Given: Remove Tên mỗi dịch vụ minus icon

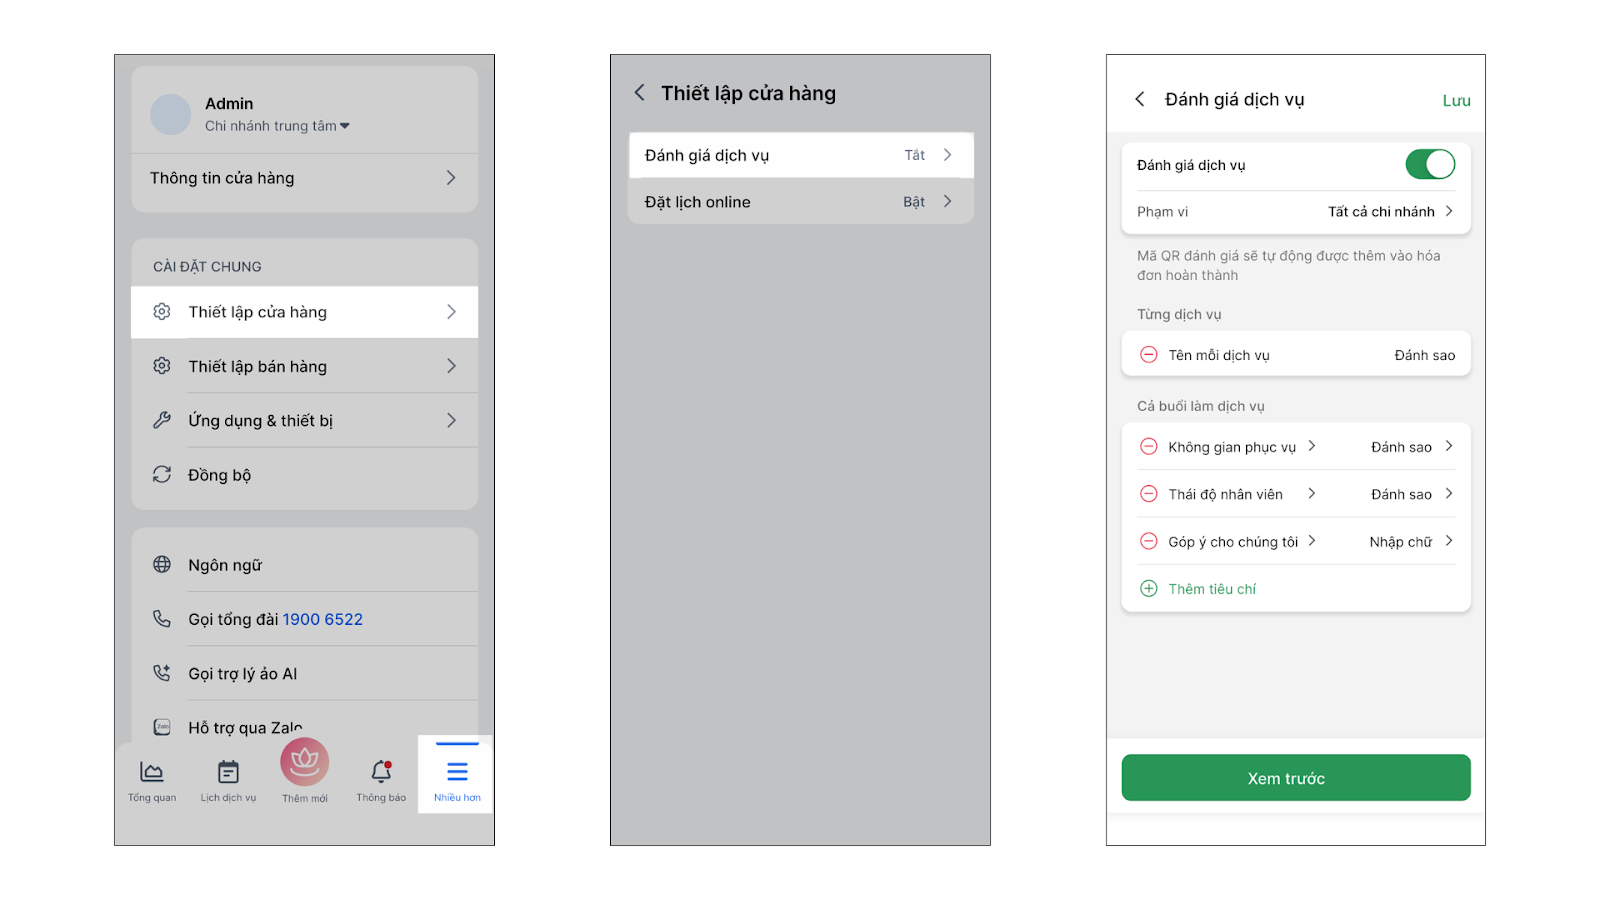Looking at the screenshot, I should click(1149, 355).
